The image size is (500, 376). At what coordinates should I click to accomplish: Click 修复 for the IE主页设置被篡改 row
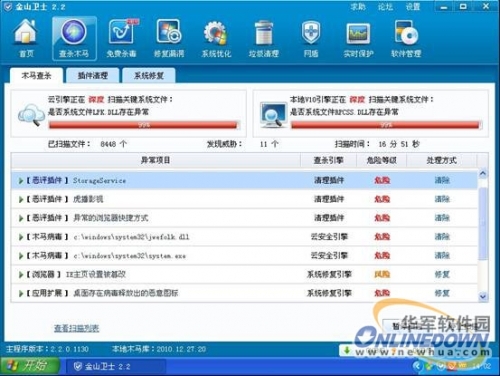[442, 274]
